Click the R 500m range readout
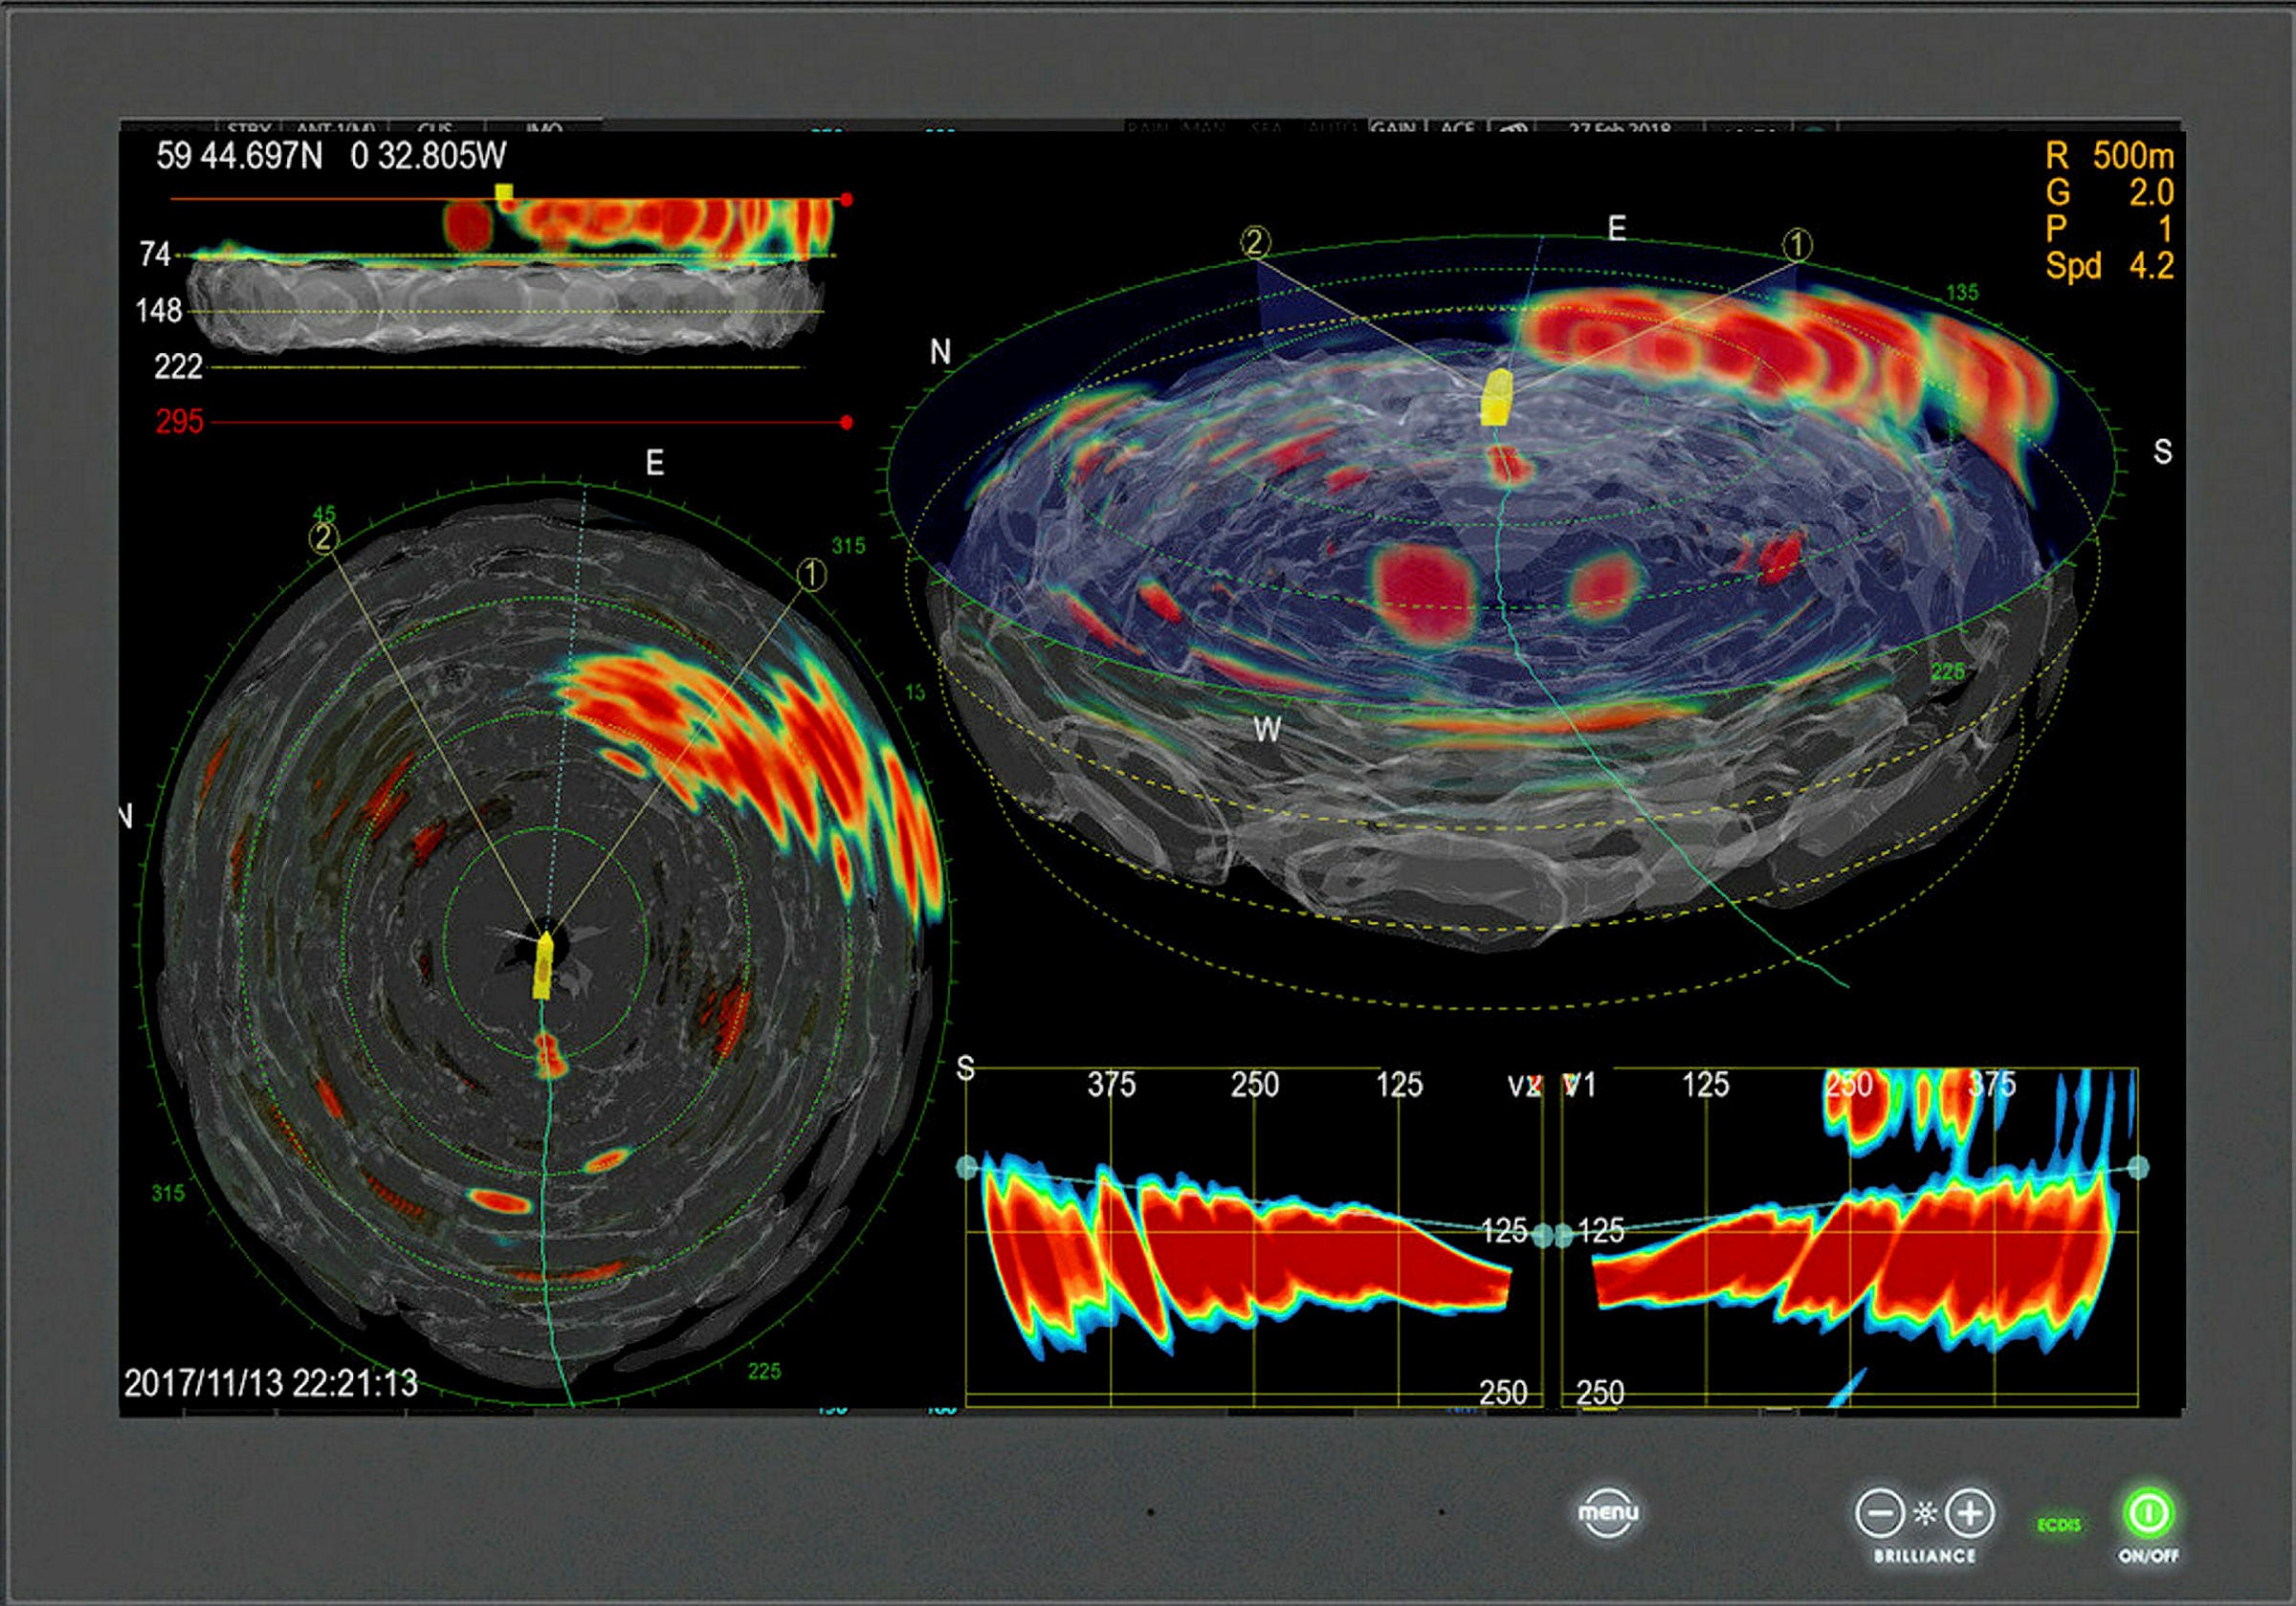Image resolution: width=2296 pixels, height=1606 pixels. (x=2109, y=156)
